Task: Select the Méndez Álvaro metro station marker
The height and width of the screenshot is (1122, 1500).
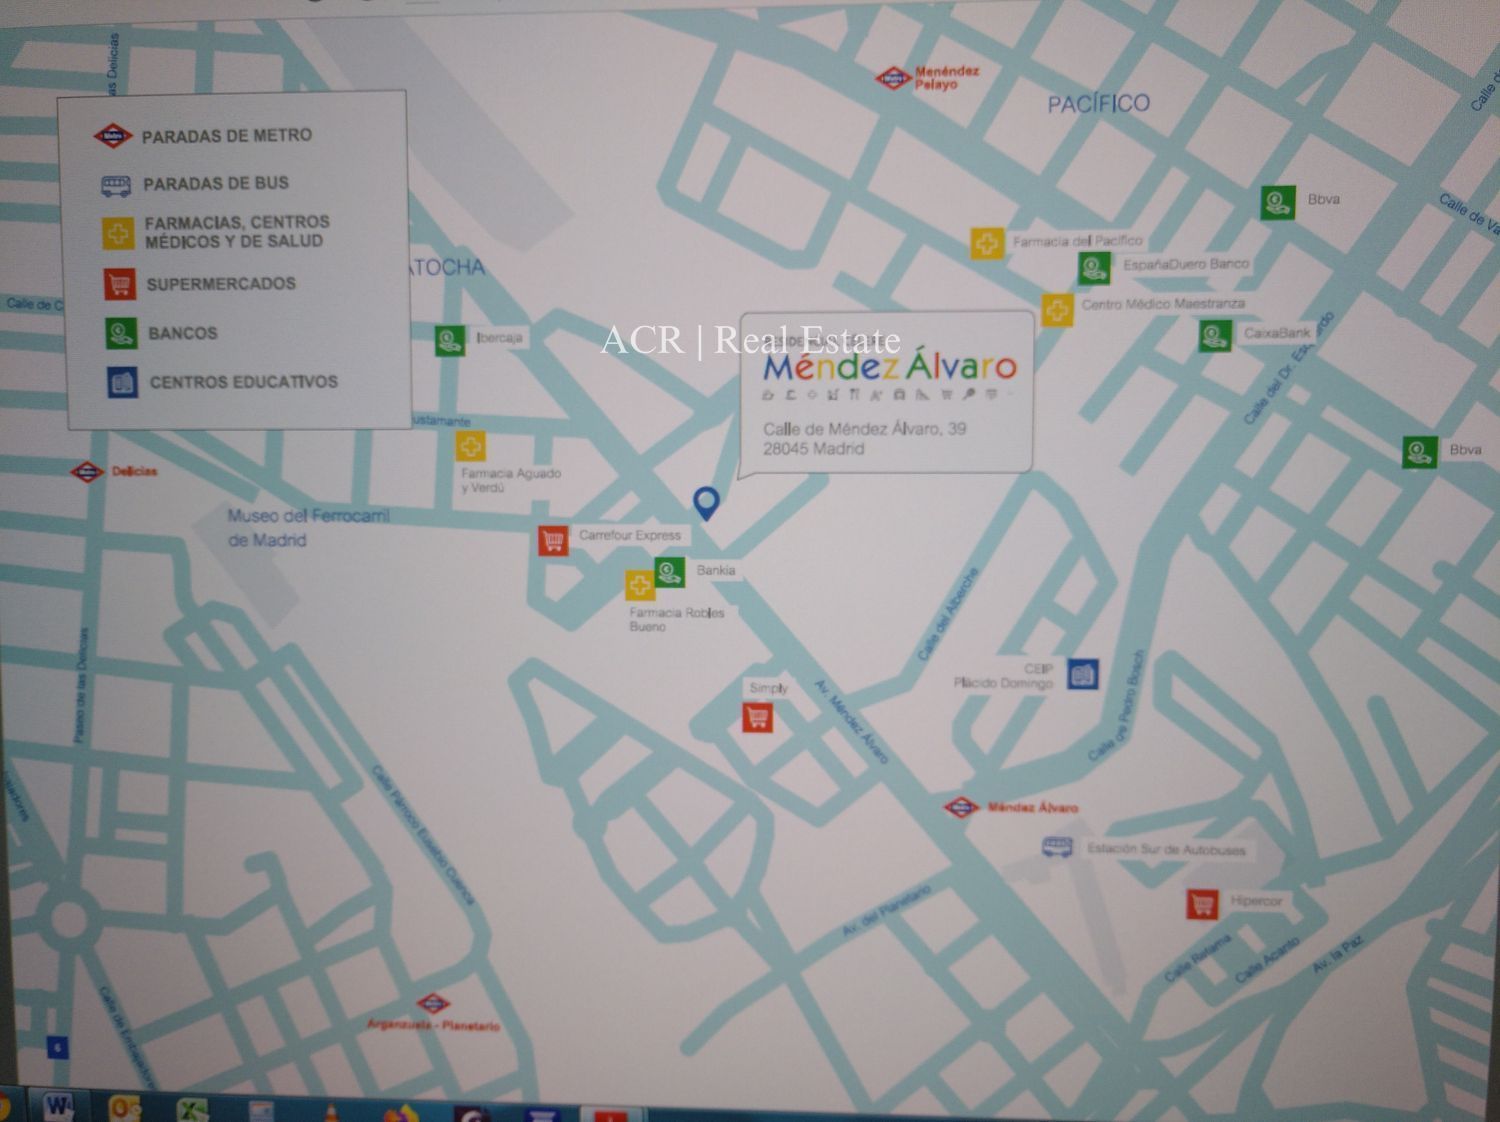Action: [961, 807]
